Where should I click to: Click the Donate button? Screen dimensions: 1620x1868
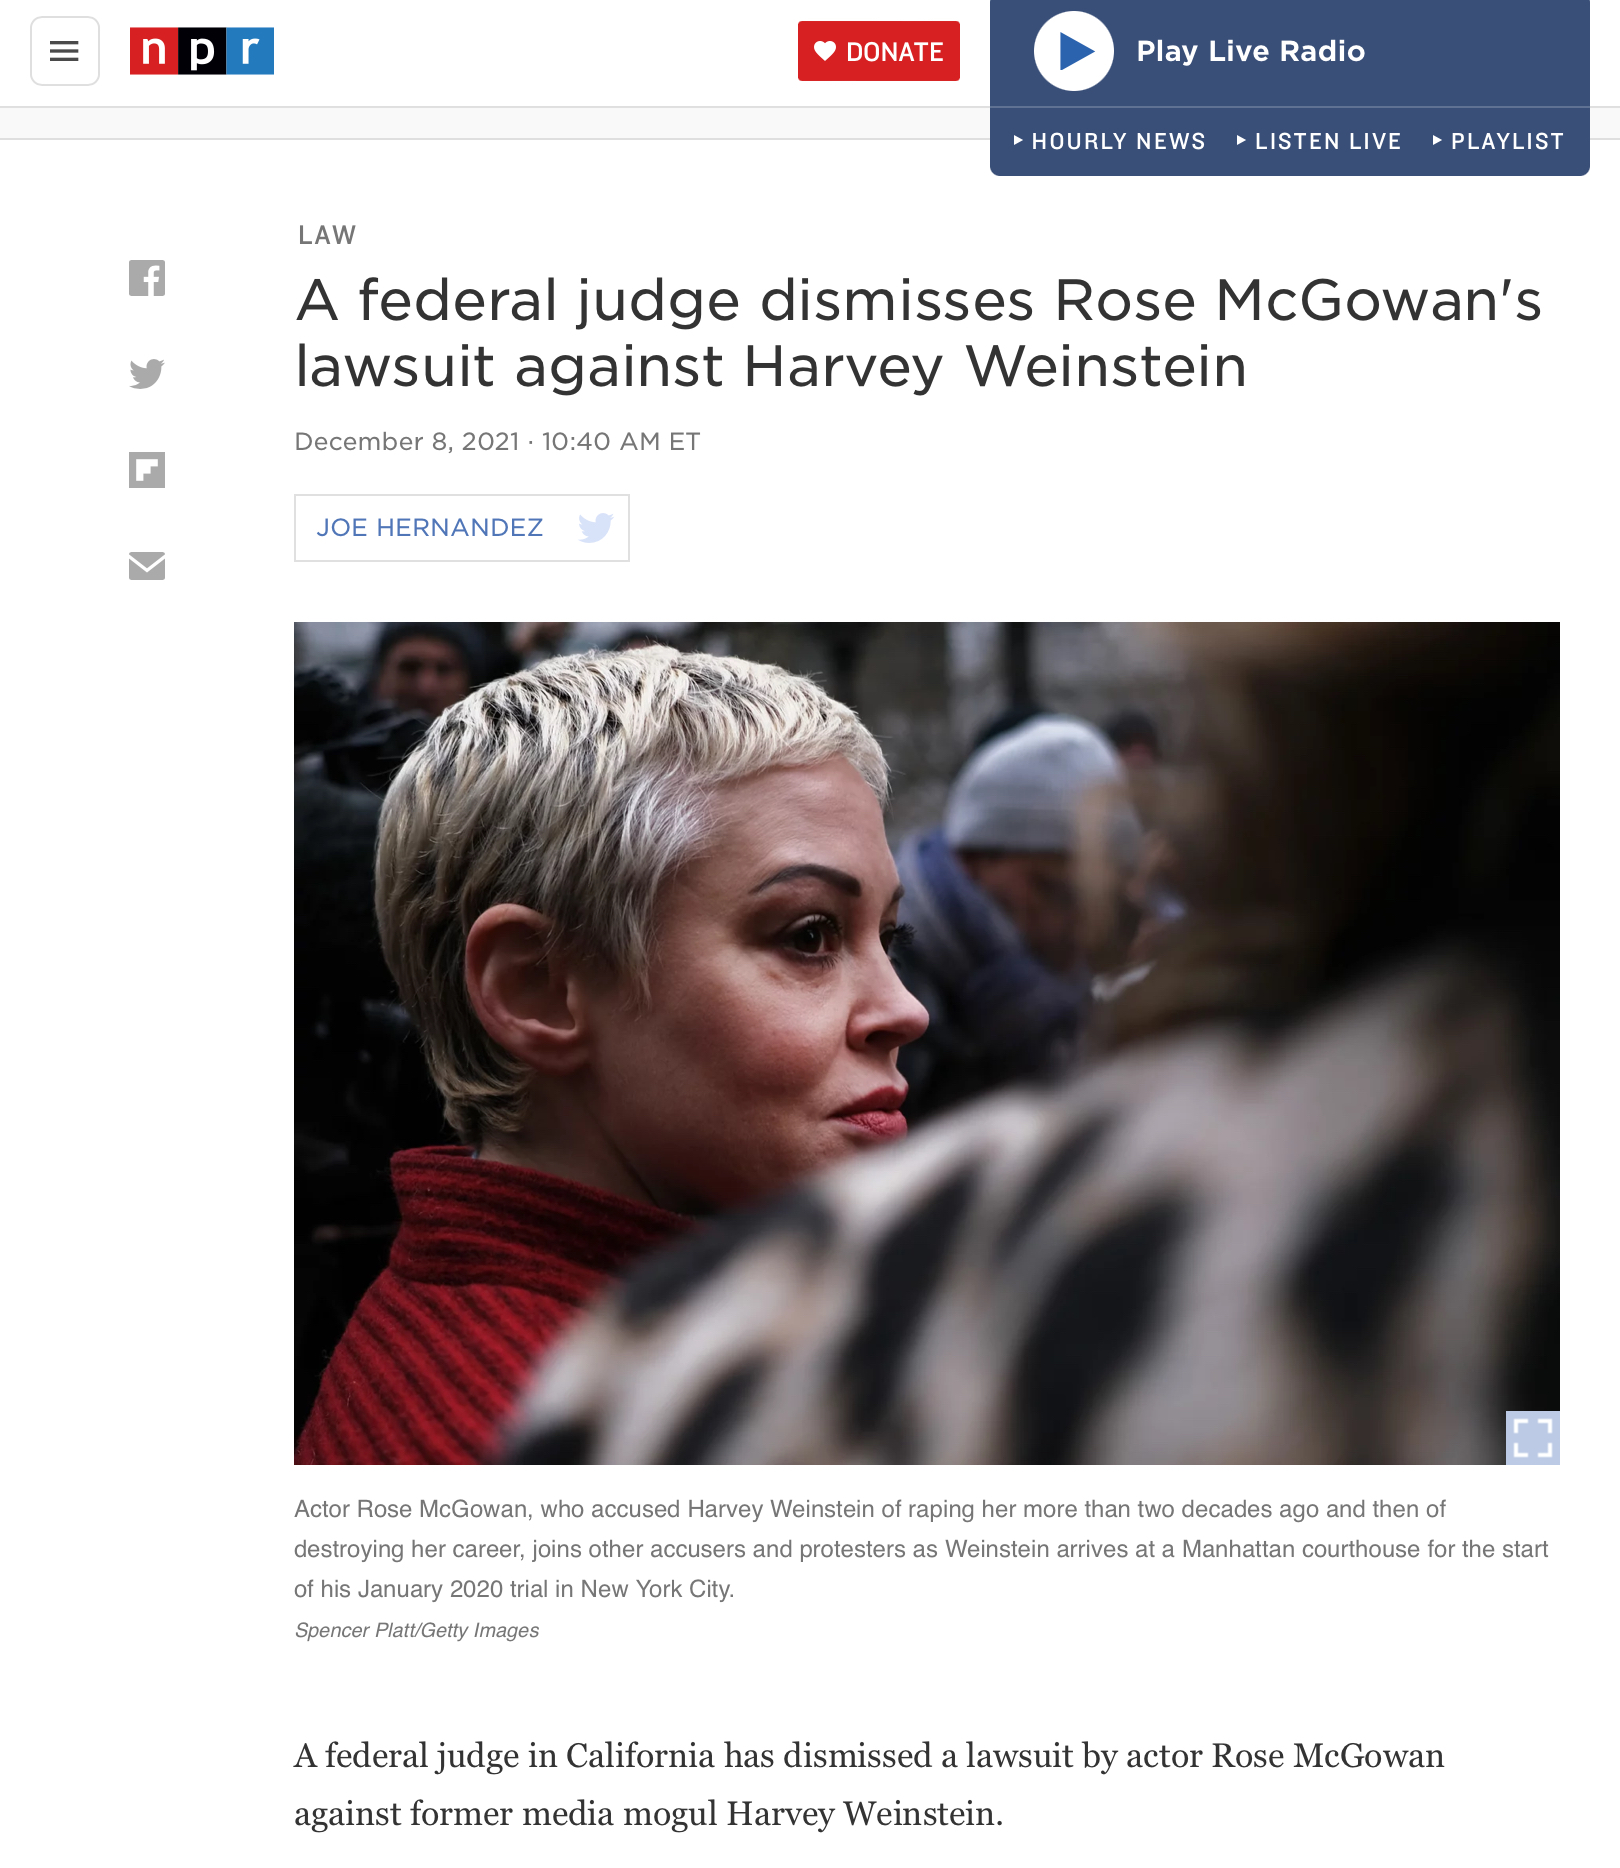[x=879, y=51]
